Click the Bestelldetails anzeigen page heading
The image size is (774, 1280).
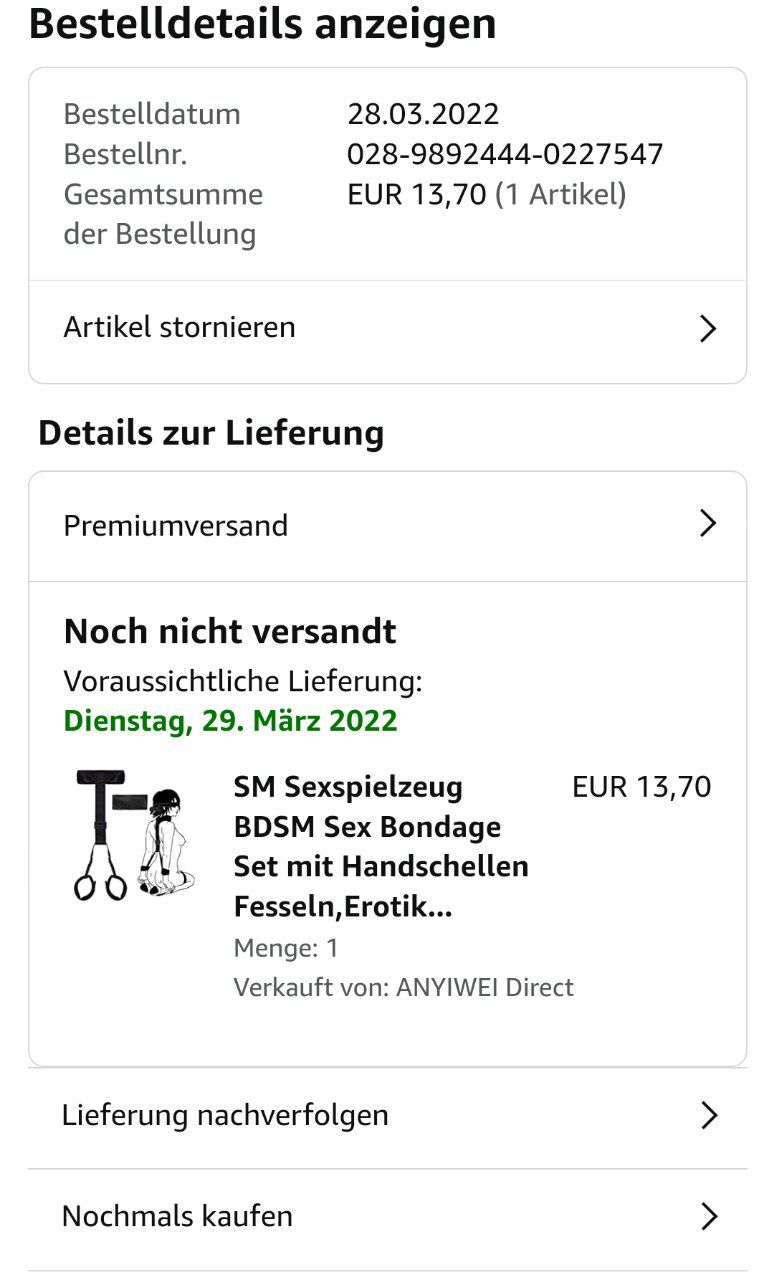[x=262, y=24]
